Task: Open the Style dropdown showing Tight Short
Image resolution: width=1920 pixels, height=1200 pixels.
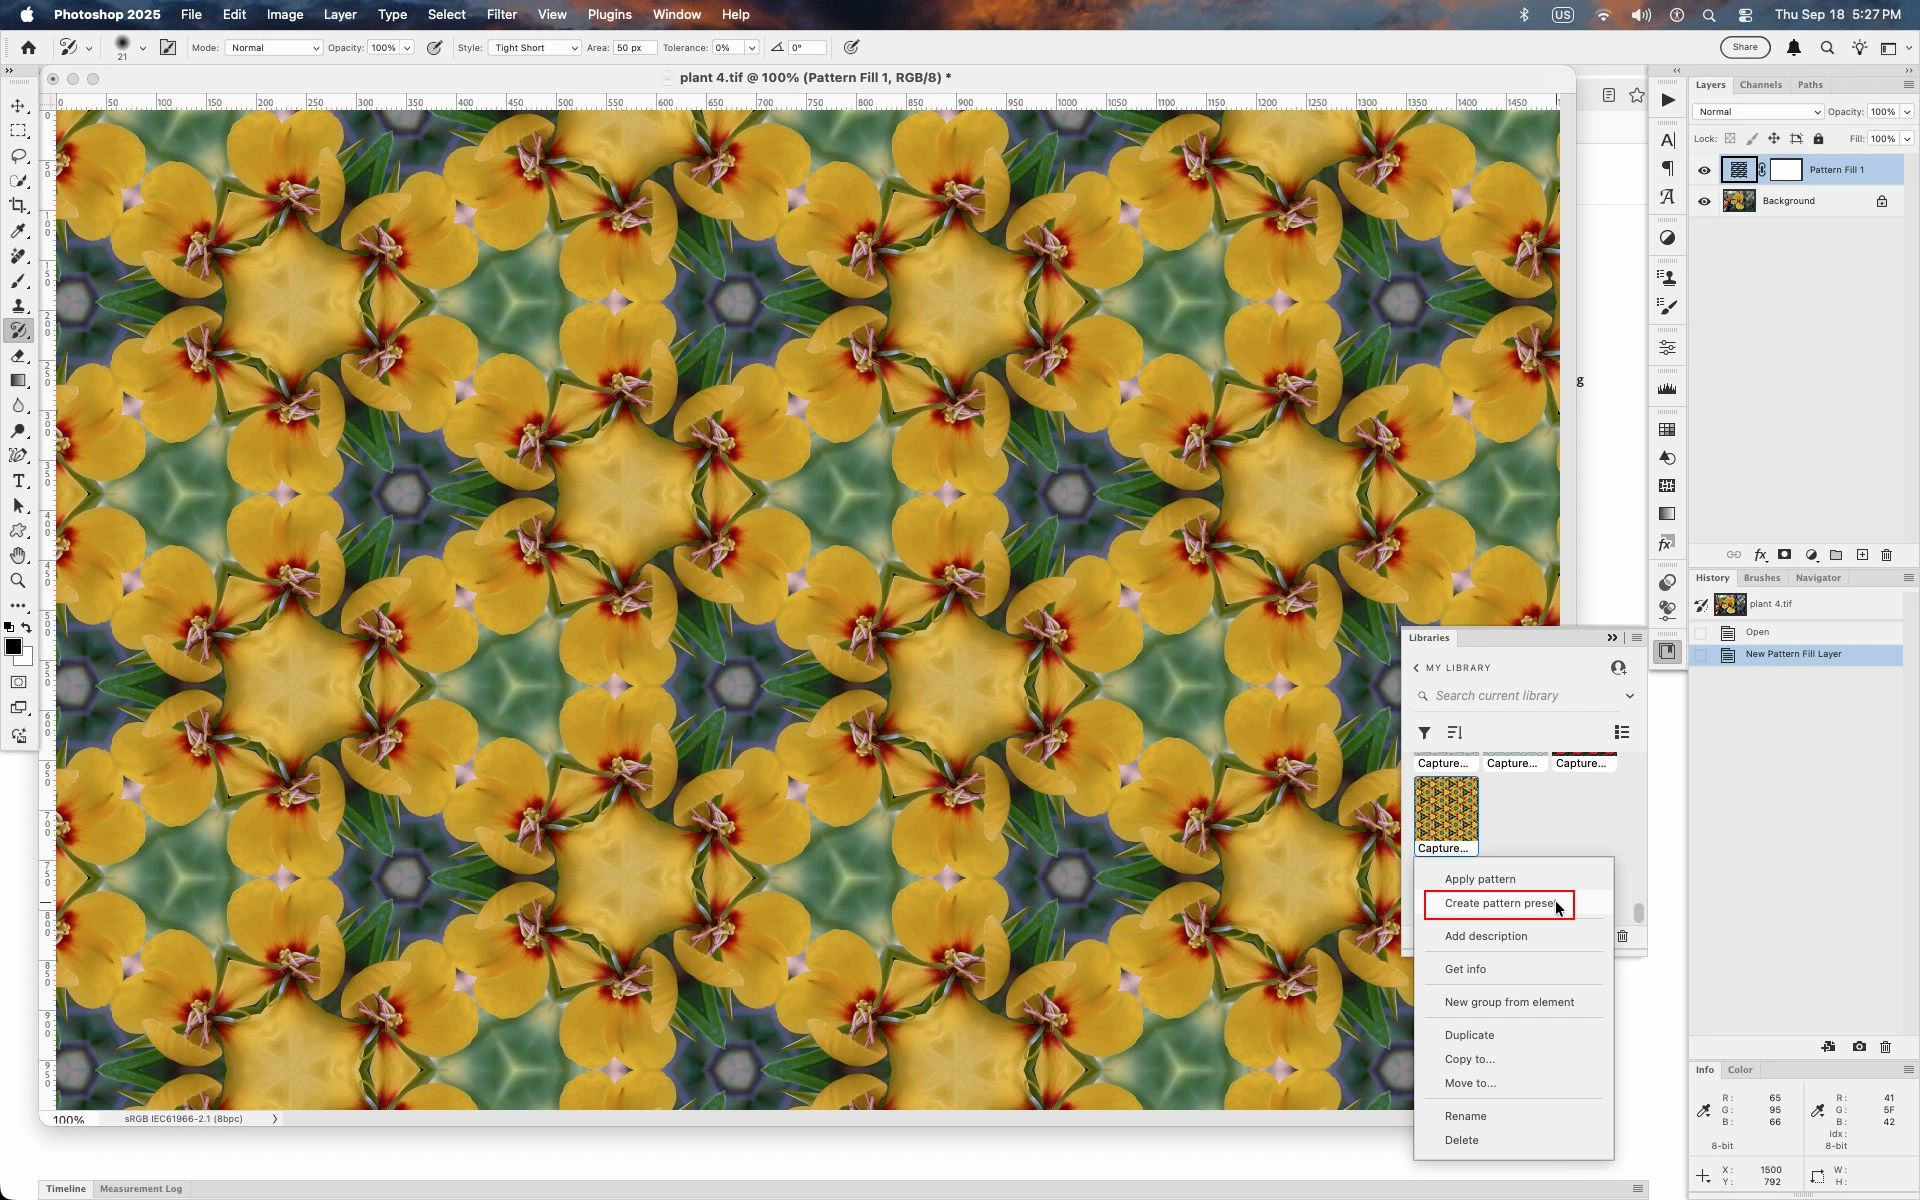Action: tap(535, 48)
